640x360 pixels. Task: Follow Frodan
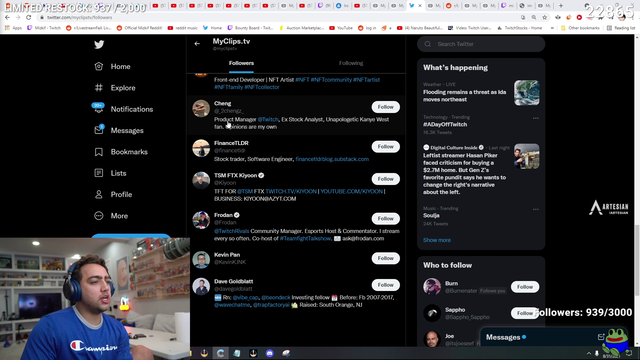(385, 218)
